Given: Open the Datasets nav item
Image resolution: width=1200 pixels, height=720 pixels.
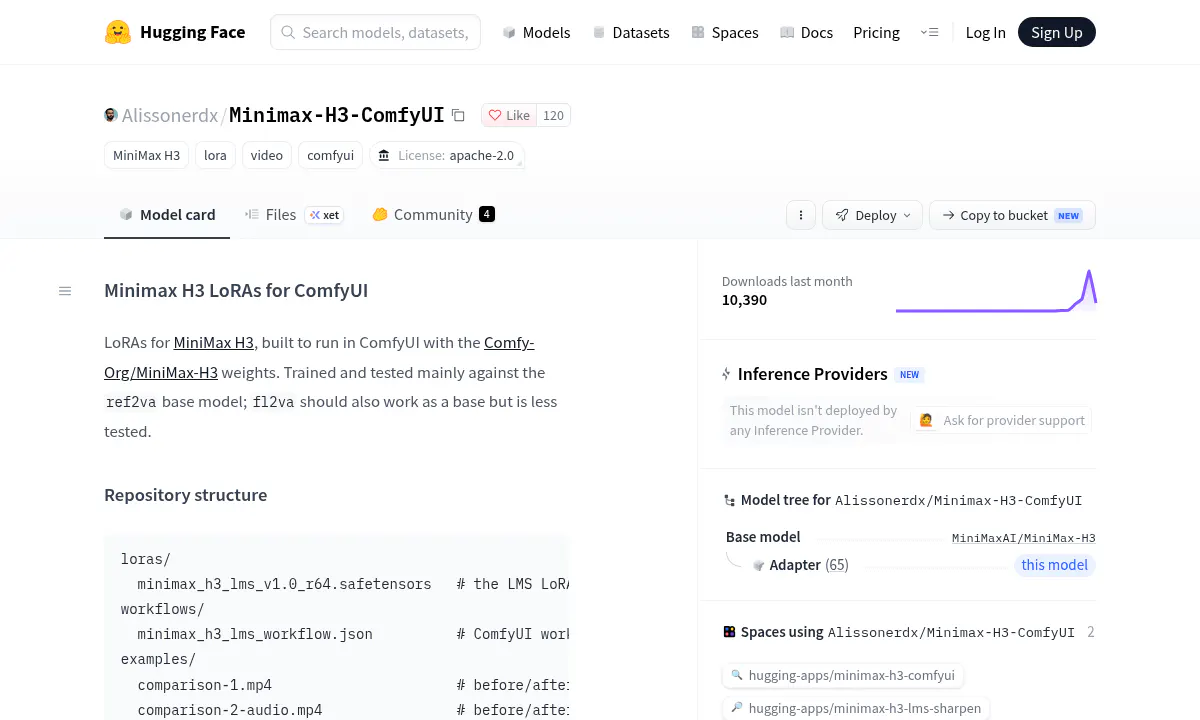Looking at the screenshot, I should 630,32.
